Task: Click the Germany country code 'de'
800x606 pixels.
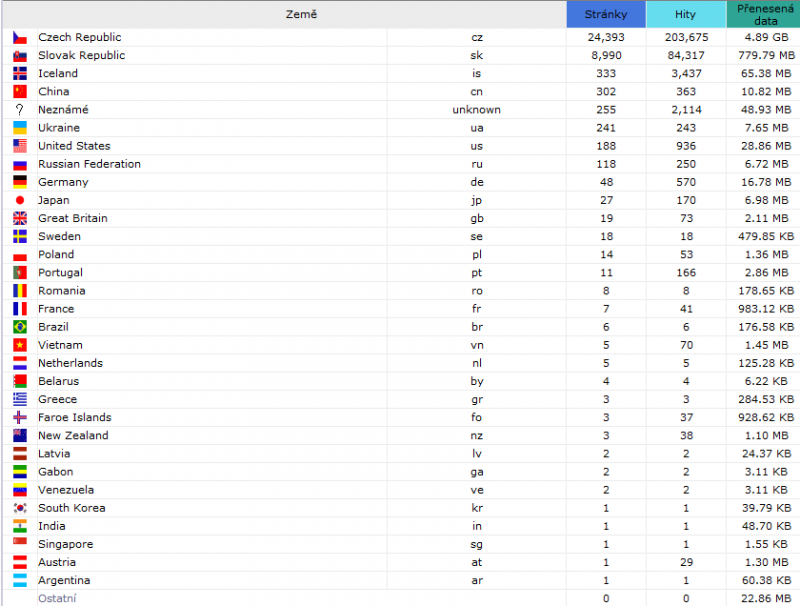Action: (x=477, y=182)
